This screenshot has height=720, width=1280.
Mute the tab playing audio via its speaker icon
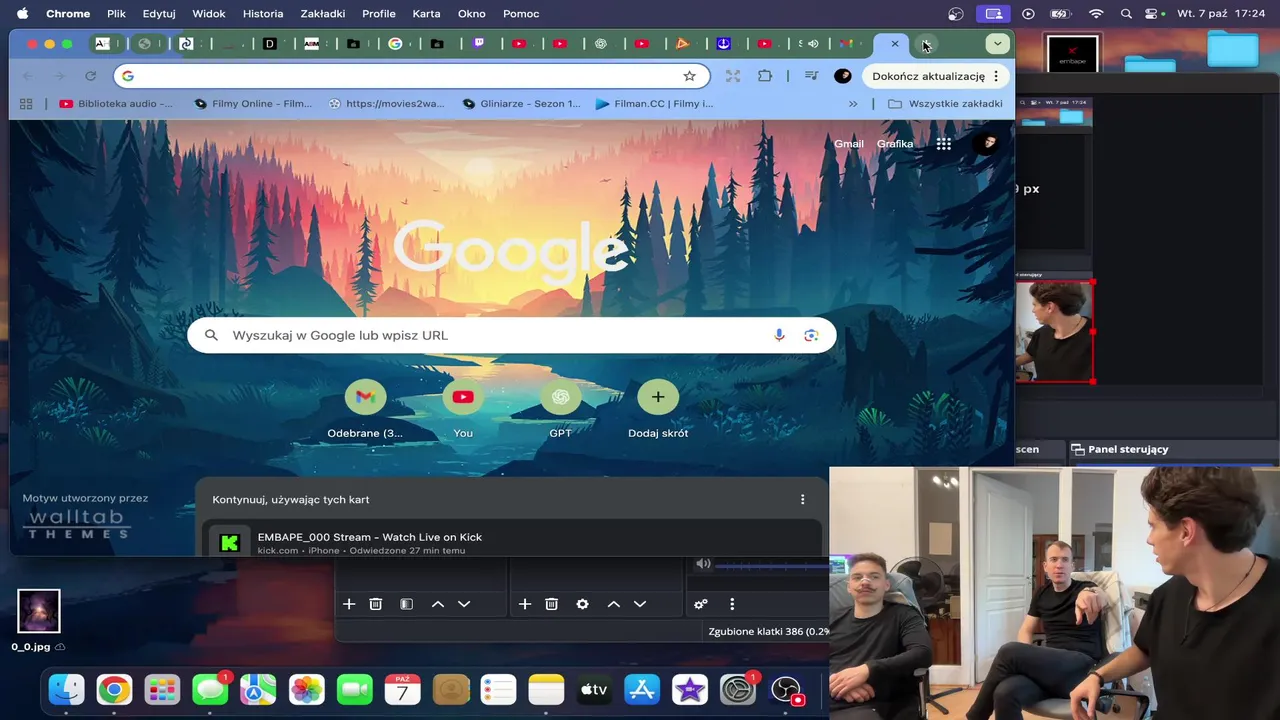(813, 44)
